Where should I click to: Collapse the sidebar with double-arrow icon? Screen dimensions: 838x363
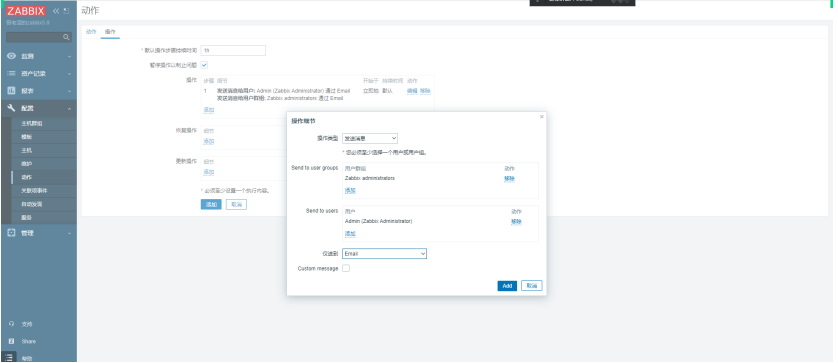tap(56, 11)
